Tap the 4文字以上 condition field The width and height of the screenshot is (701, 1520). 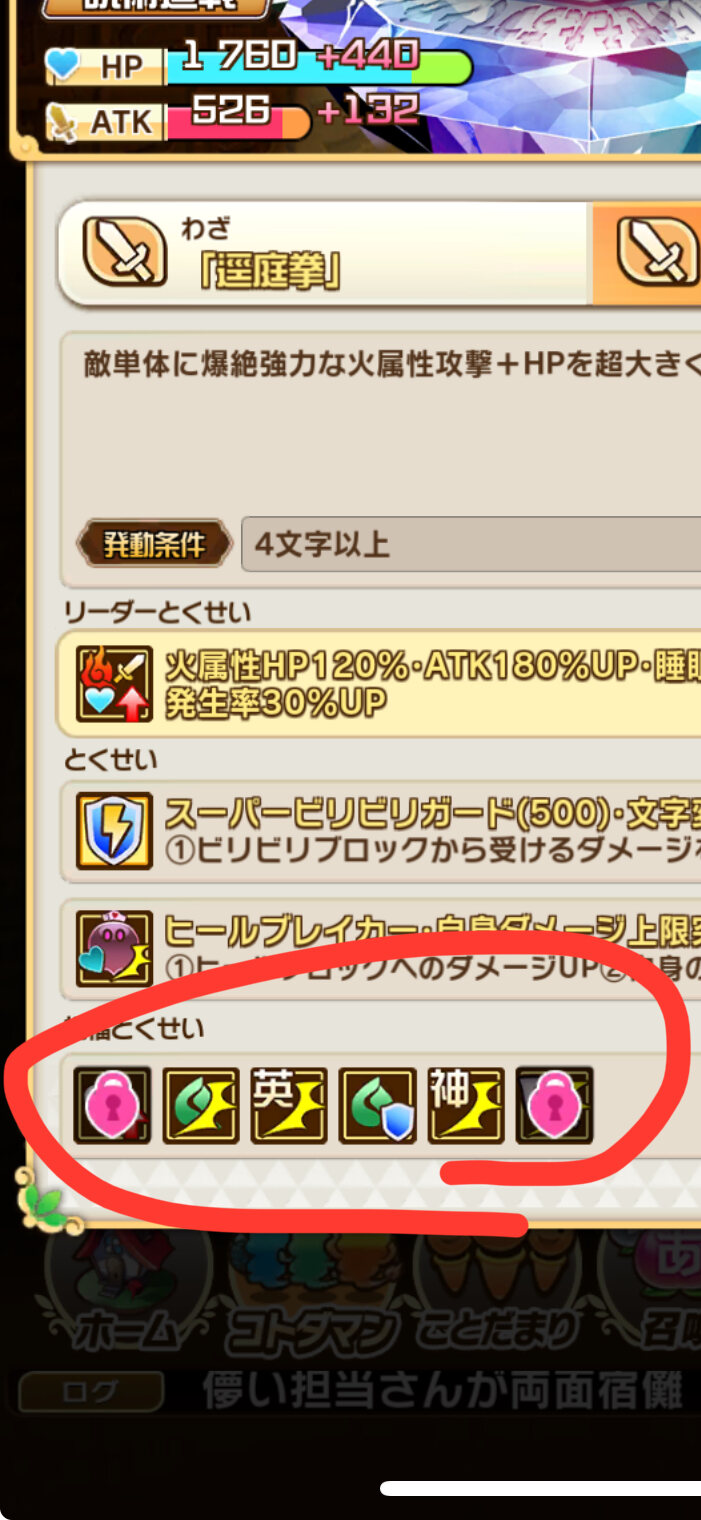click(x=470, y=545)
